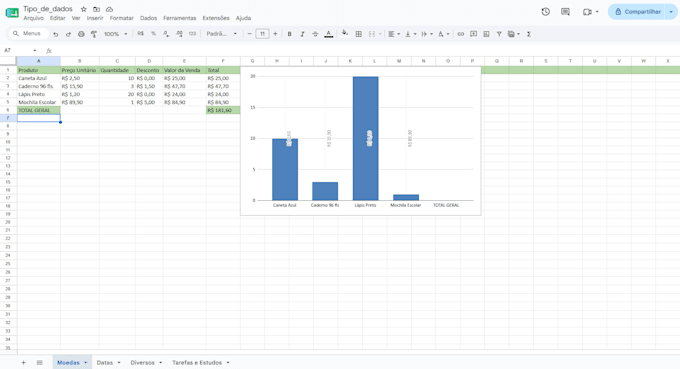Screen dimensions: 680x369
Task: Open version history
Action: coord(546,12)
